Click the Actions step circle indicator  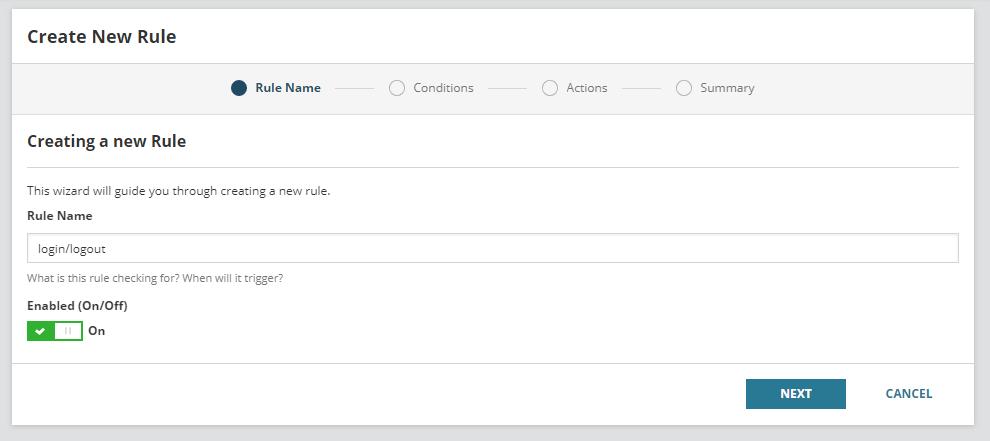tap(550, 88)
